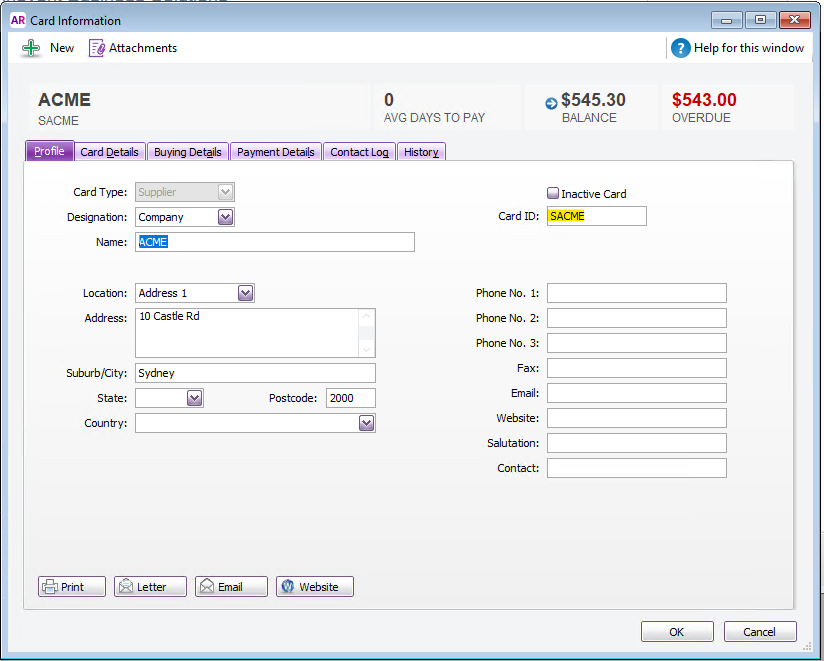This screenshot has width=824, height=661.
Task: Open the Designation dropdown
Action: pos(225,217)
